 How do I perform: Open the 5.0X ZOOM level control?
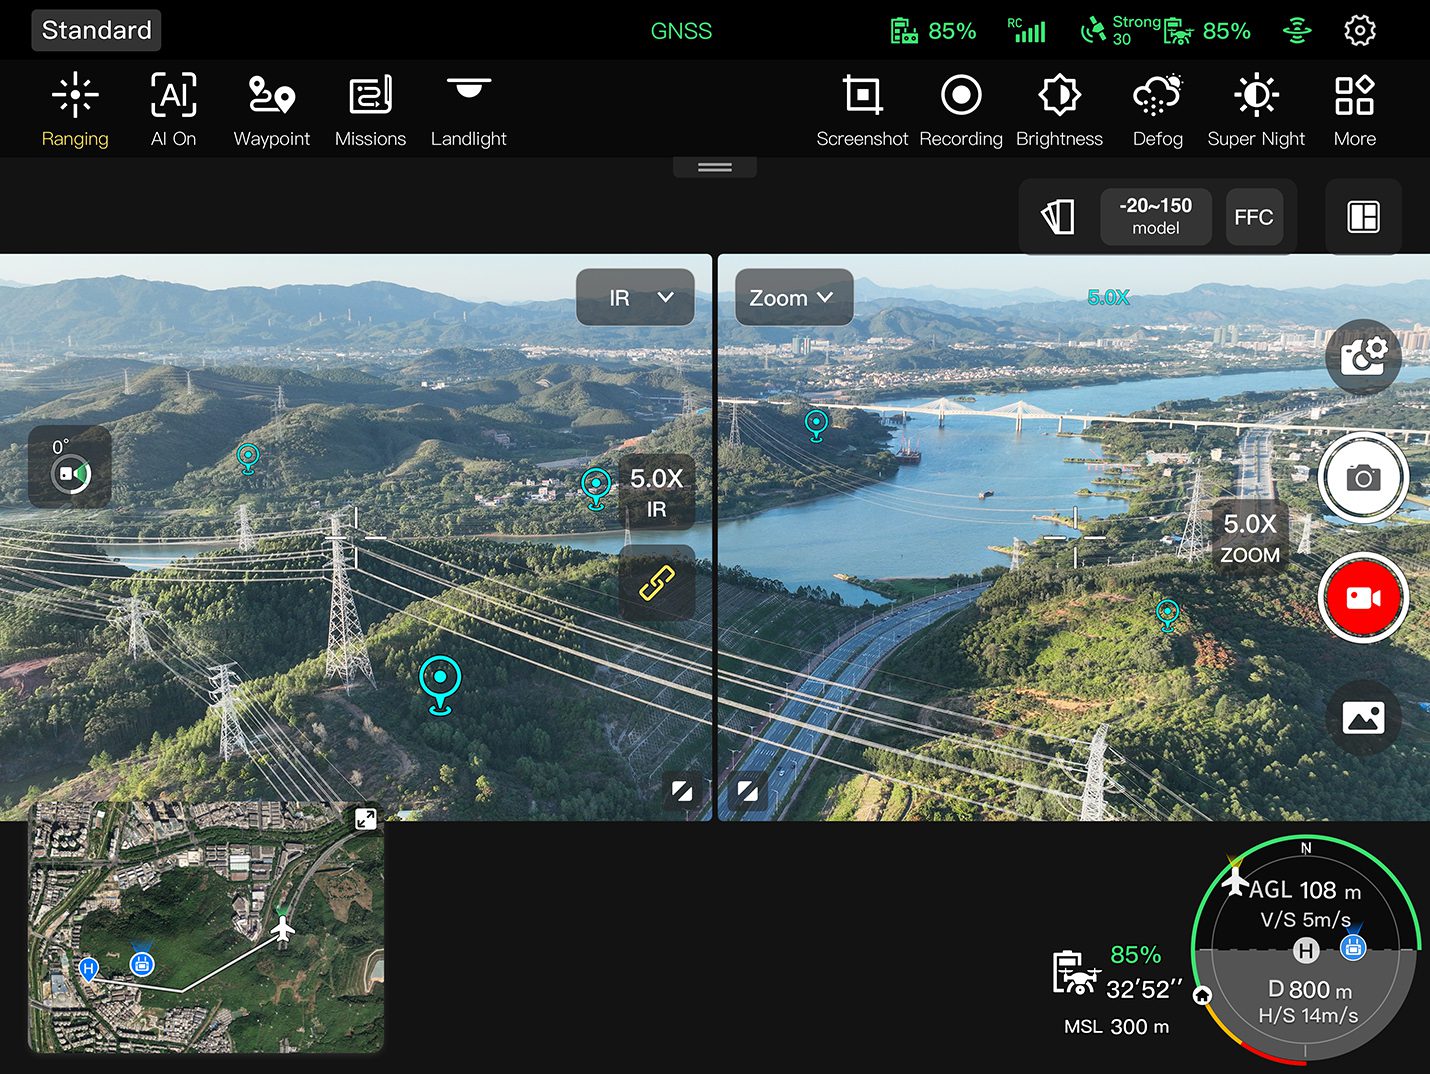(1250, 537)
